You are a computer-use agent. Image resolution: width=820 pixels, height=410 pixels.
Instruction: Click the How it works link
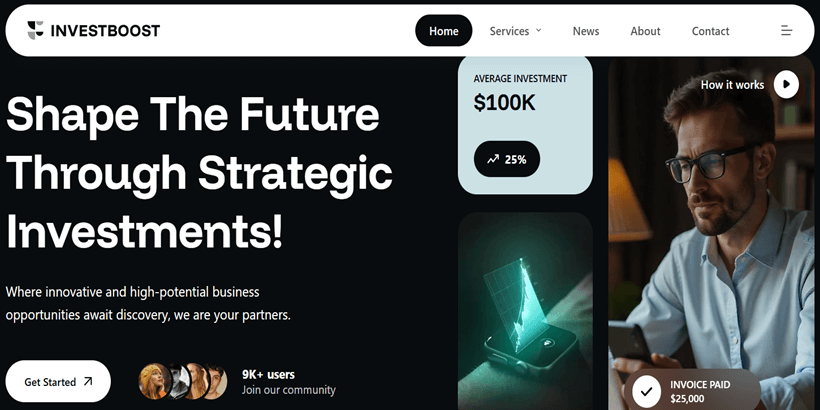click(x=732, y=85)
